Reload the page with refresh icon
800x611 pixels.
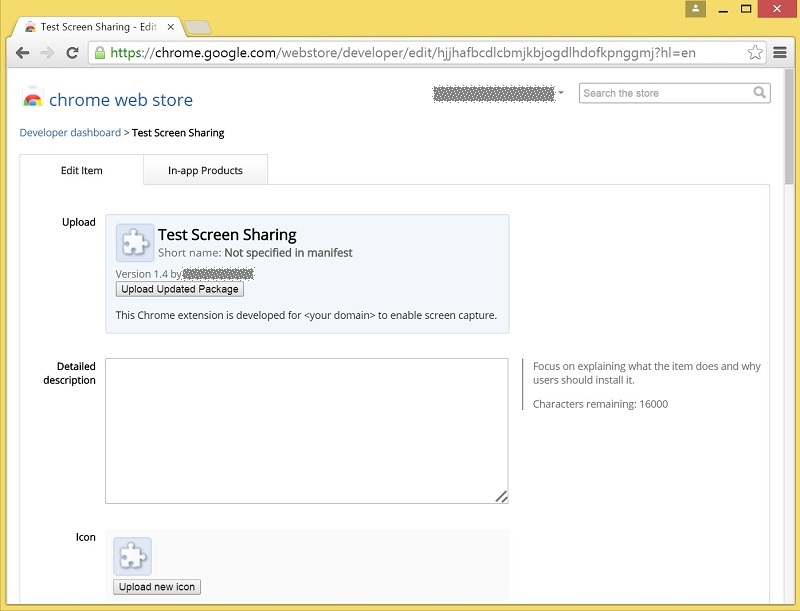click(72, 53)
